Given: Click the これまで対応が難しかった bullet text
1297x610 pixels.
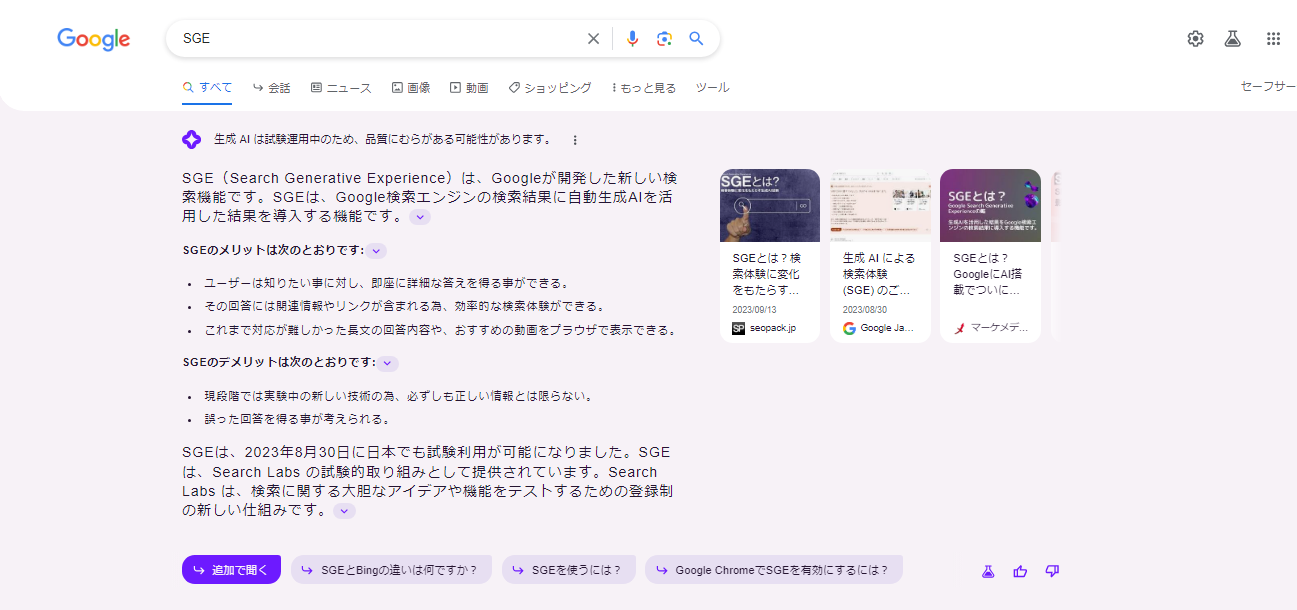Looking at the screenshot, I should pyautogui.click(x=441, y=330).
